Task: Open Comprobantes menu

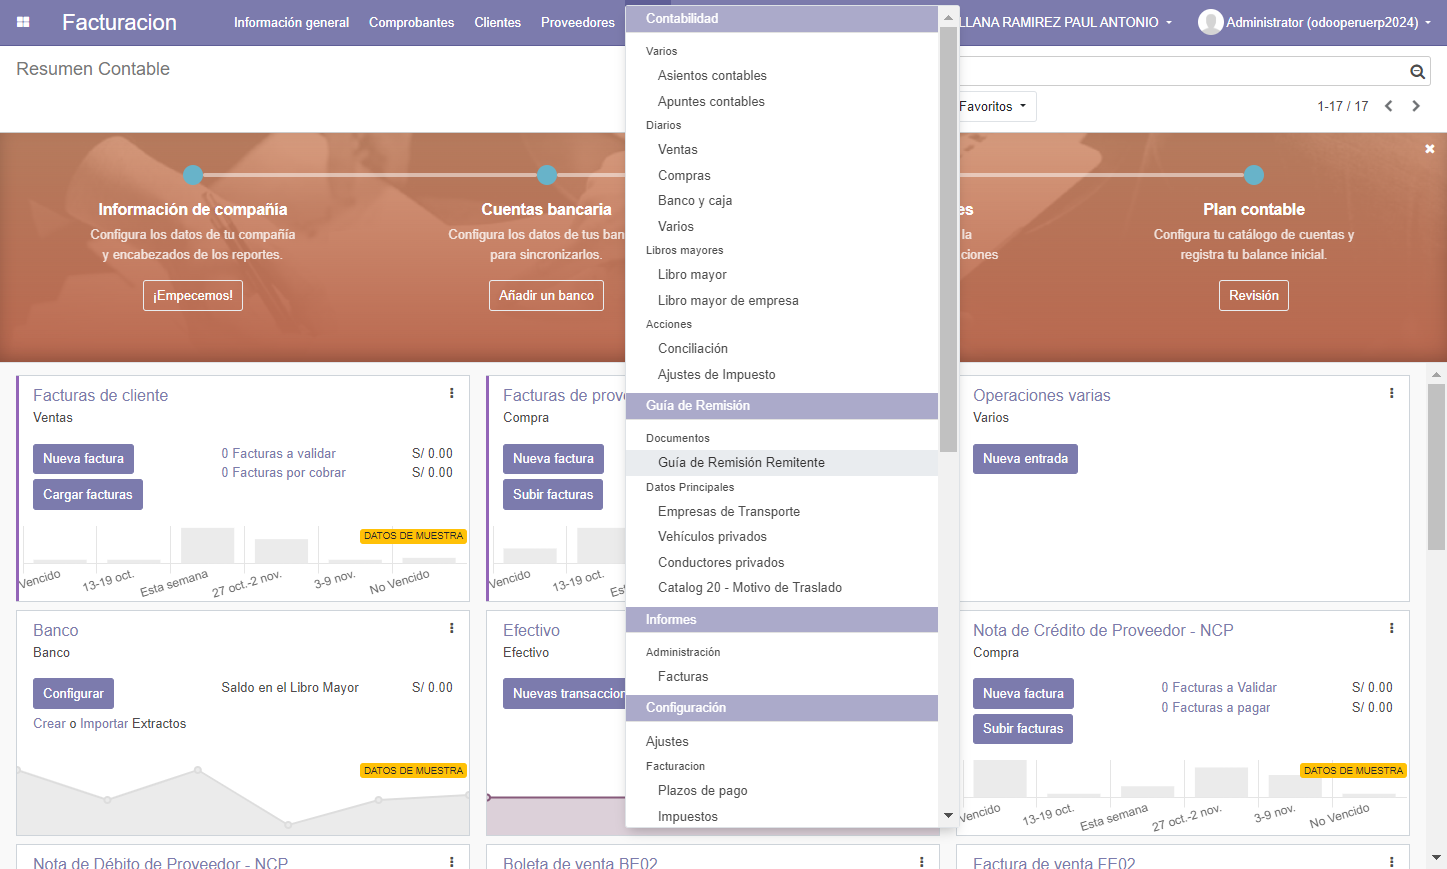Action: (411, 22)
